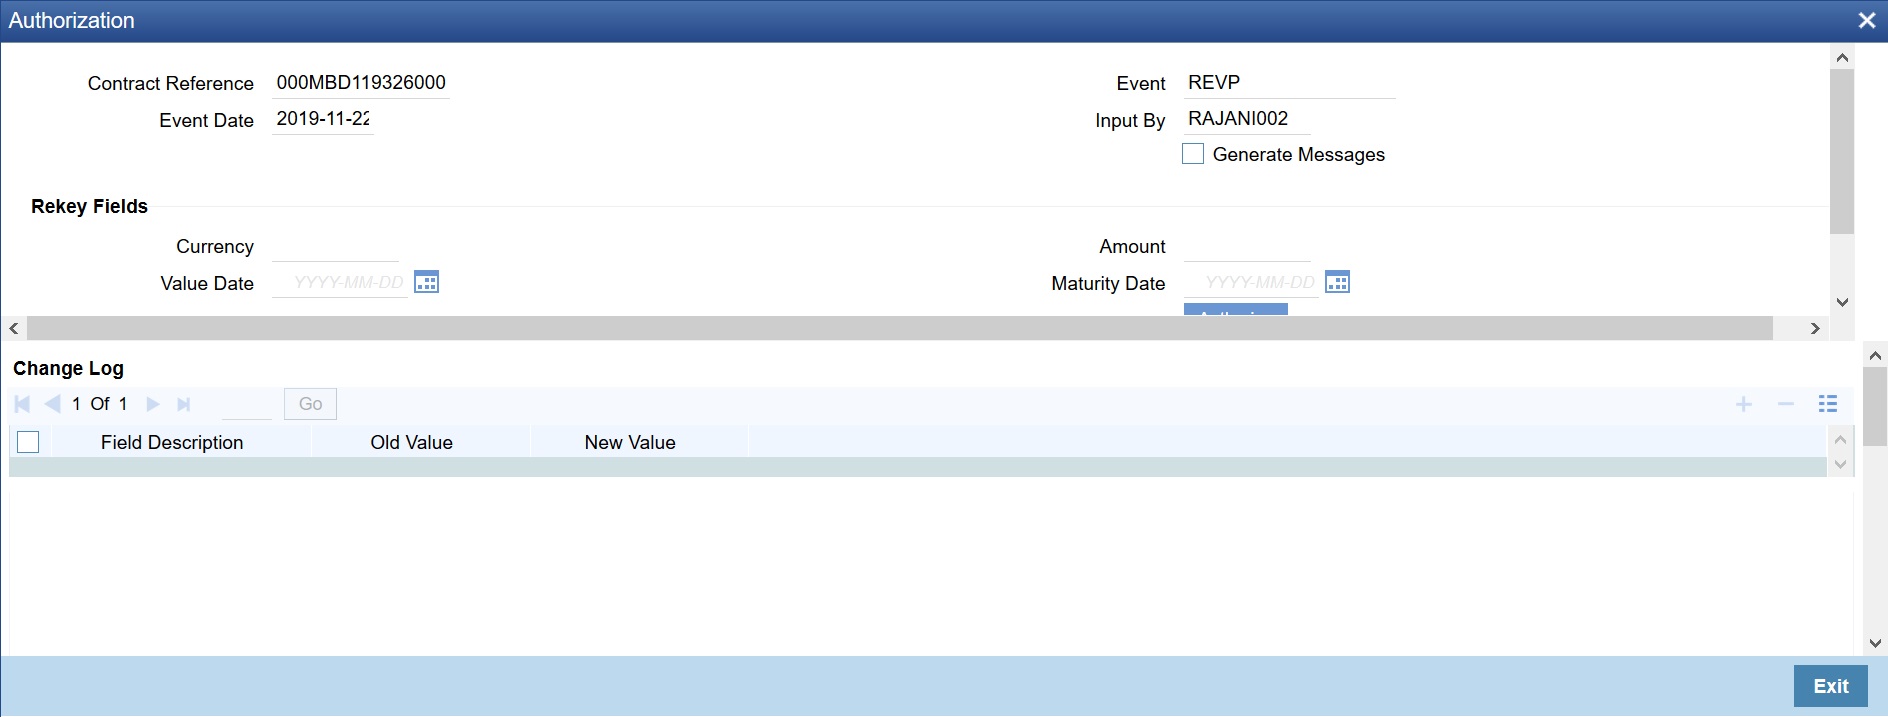Select the Contract Reference value field
Screen dimensions: 1888x717
361,83
